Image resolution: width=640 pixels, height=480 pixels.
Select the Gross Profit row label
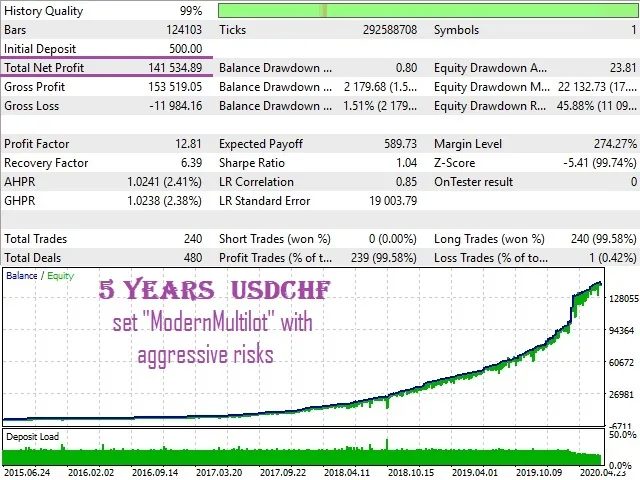[x=35, y=87]
